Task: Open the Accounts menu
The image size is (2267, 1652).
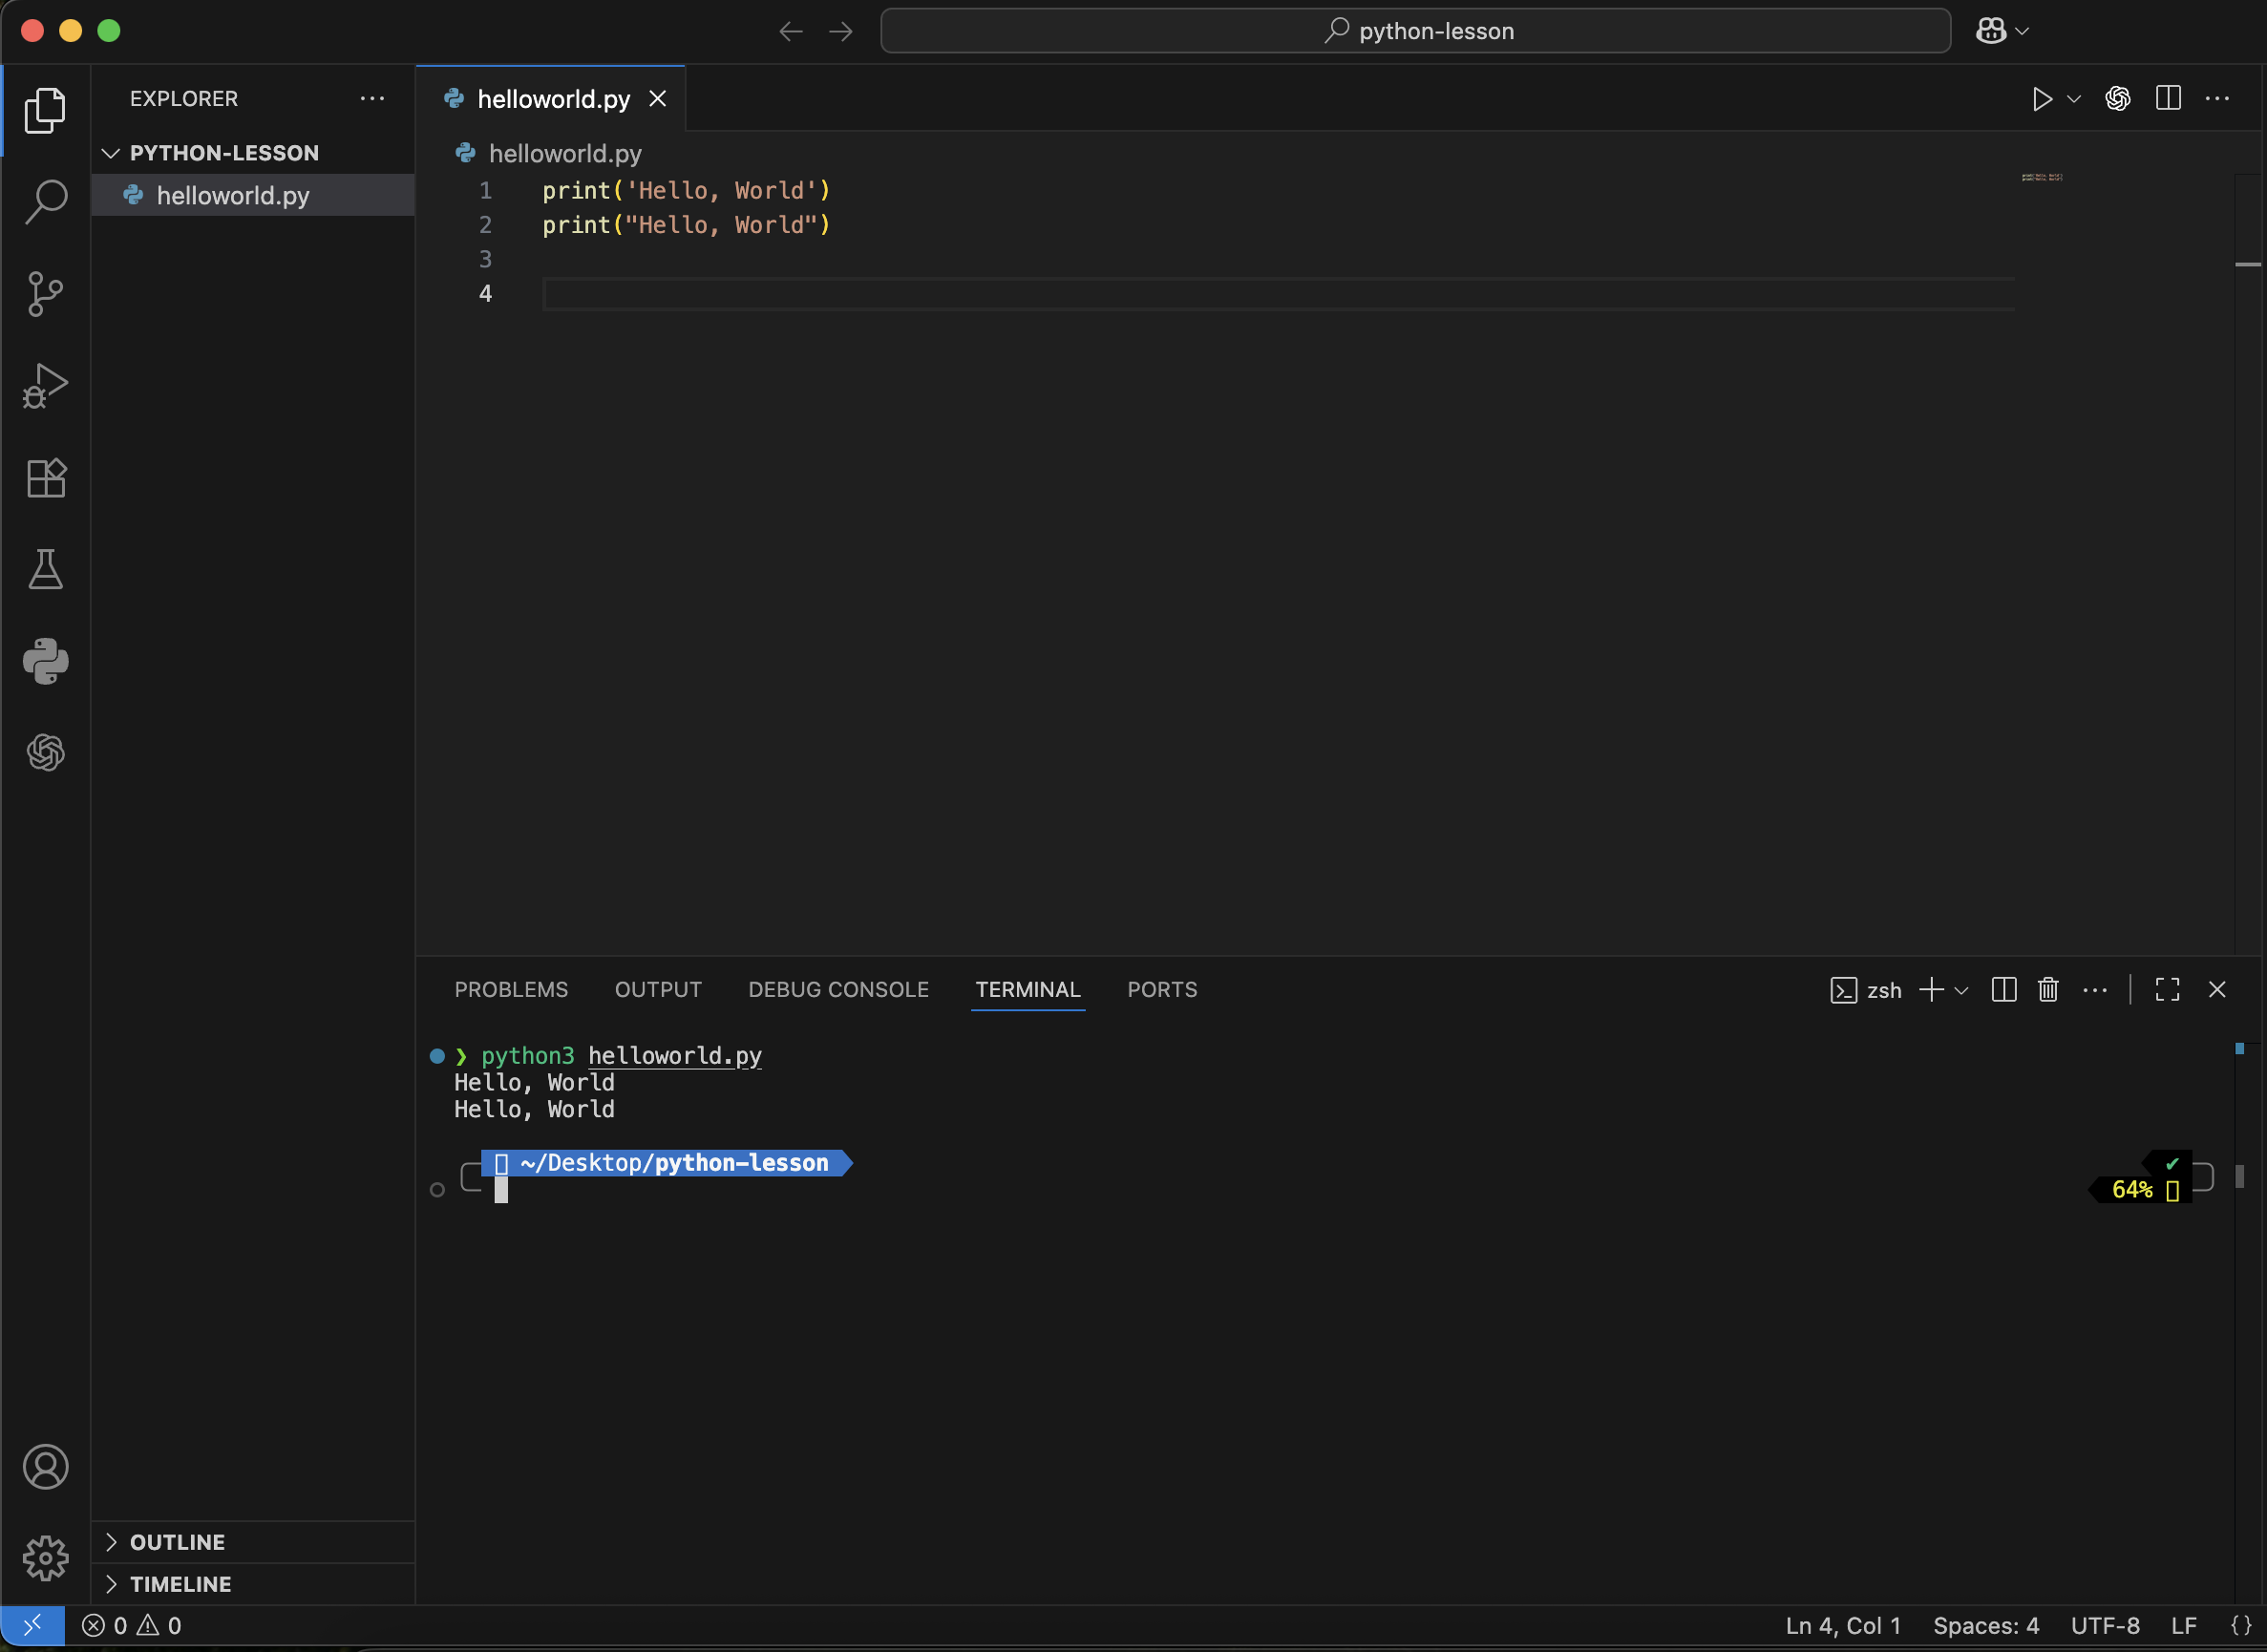Action: pyautogui.click(x=45, y=1467)
